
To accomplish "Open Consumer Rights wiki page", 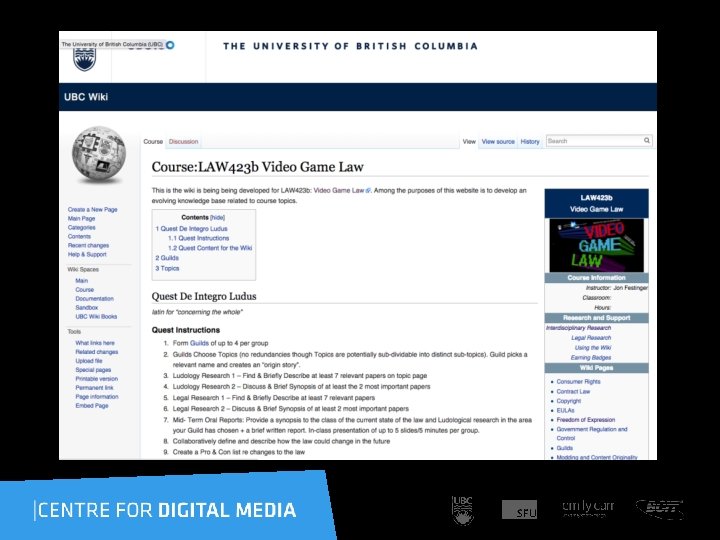I will coord(579,382).
